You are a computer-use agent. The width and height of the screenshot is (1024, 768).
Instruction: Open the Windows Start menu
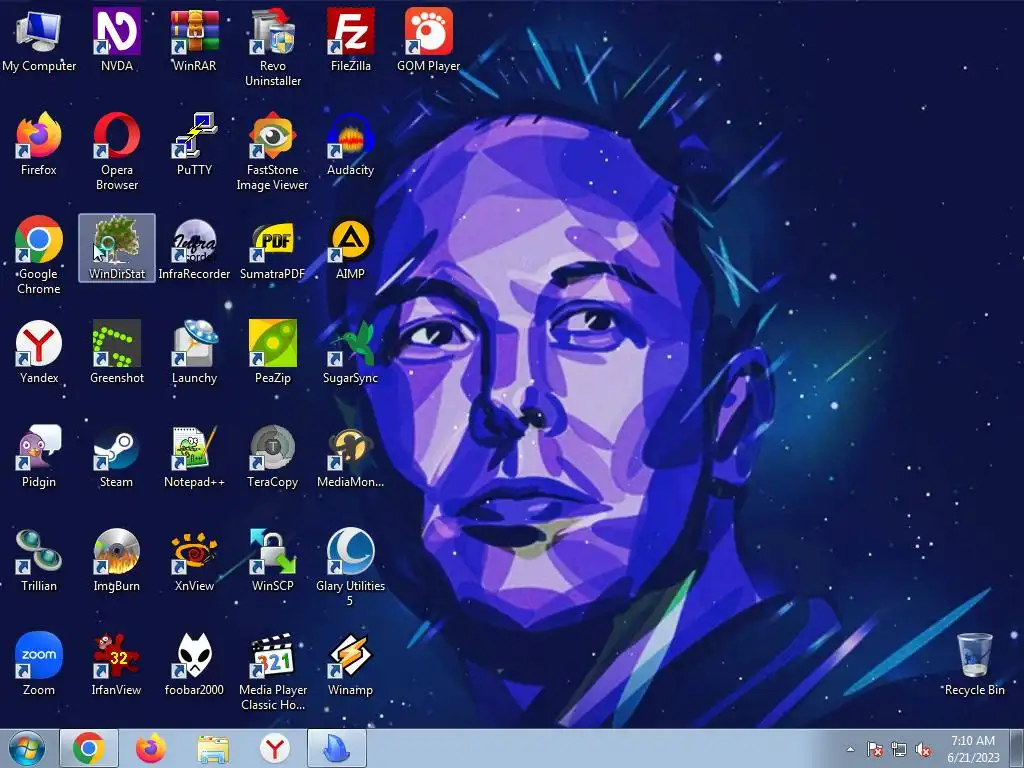[27, 748]
